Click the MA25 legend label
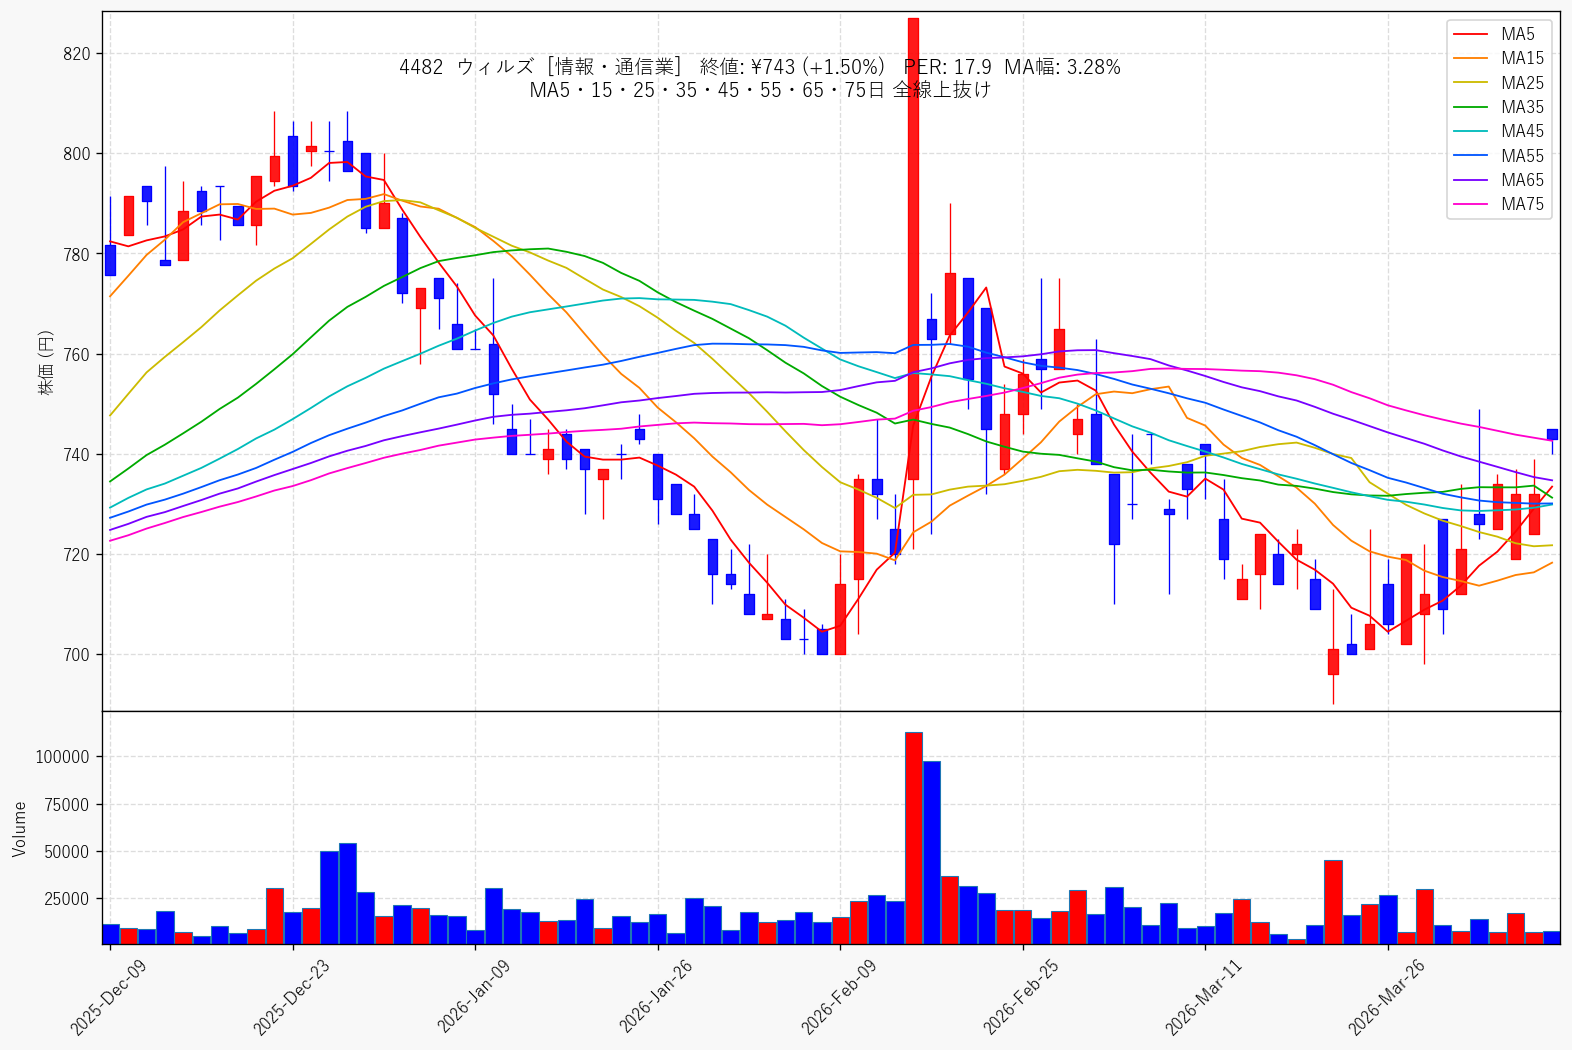Screen dimensions: 1572x1050 click(1522, 83)
